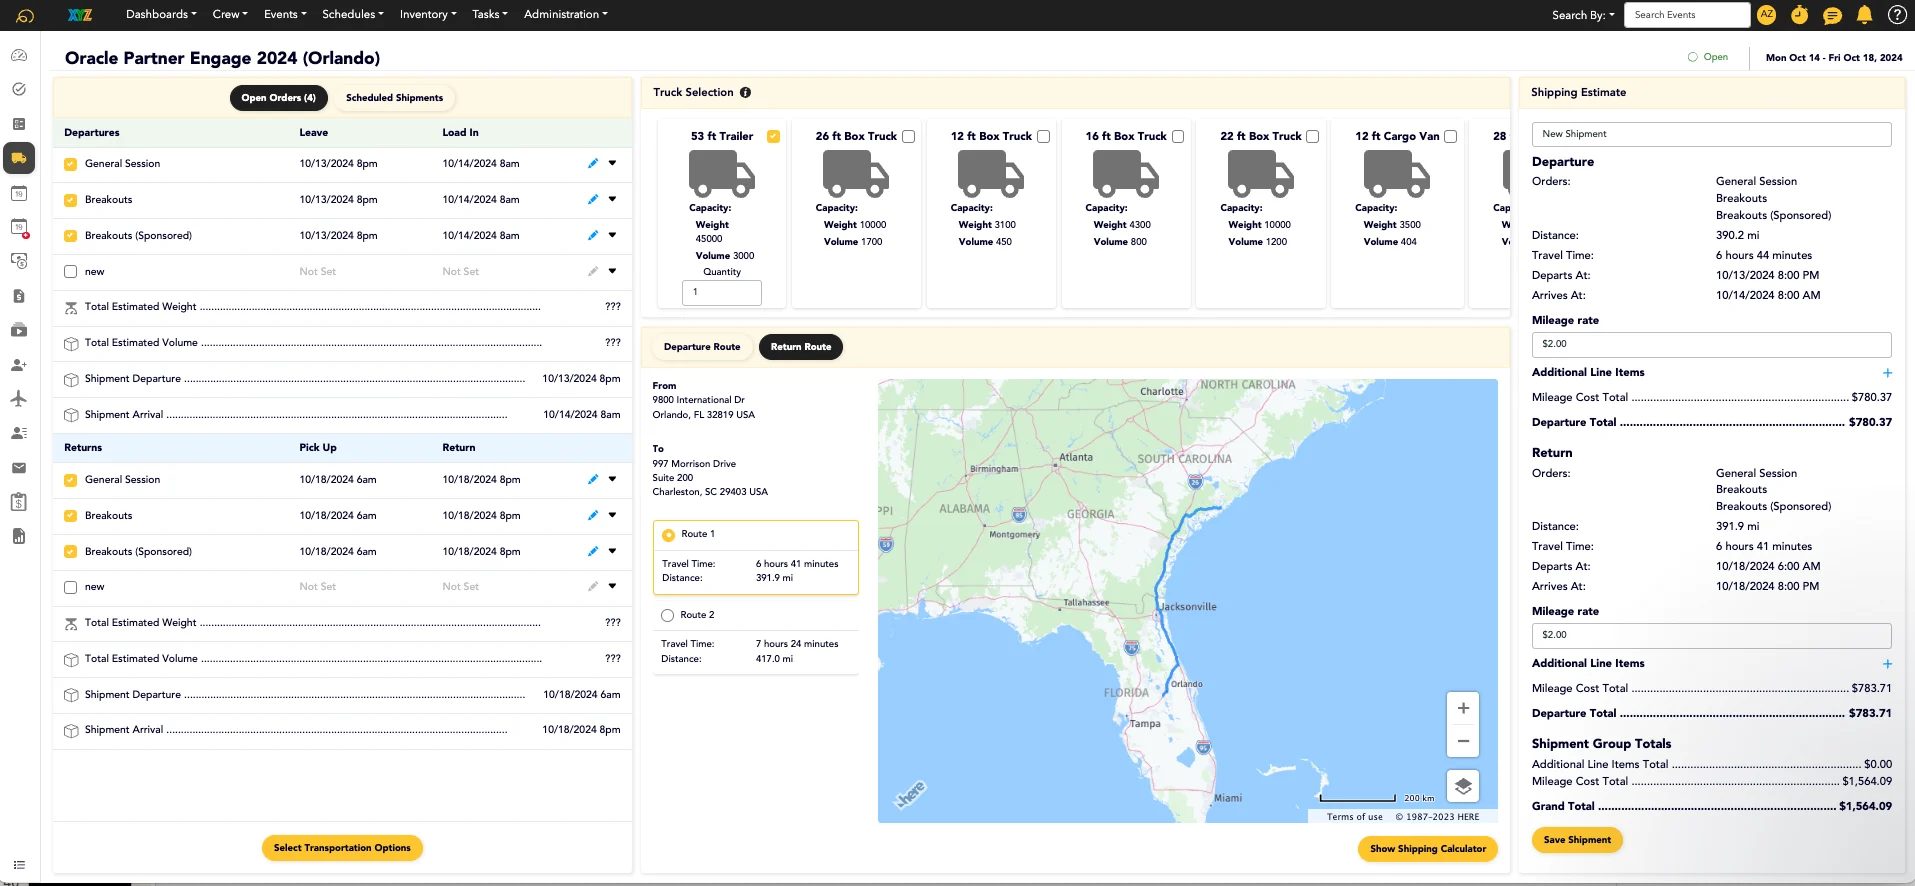The image size is (1915, 886).
Task: Check the 'new' departure order checkbox
Action: point(70,272)
